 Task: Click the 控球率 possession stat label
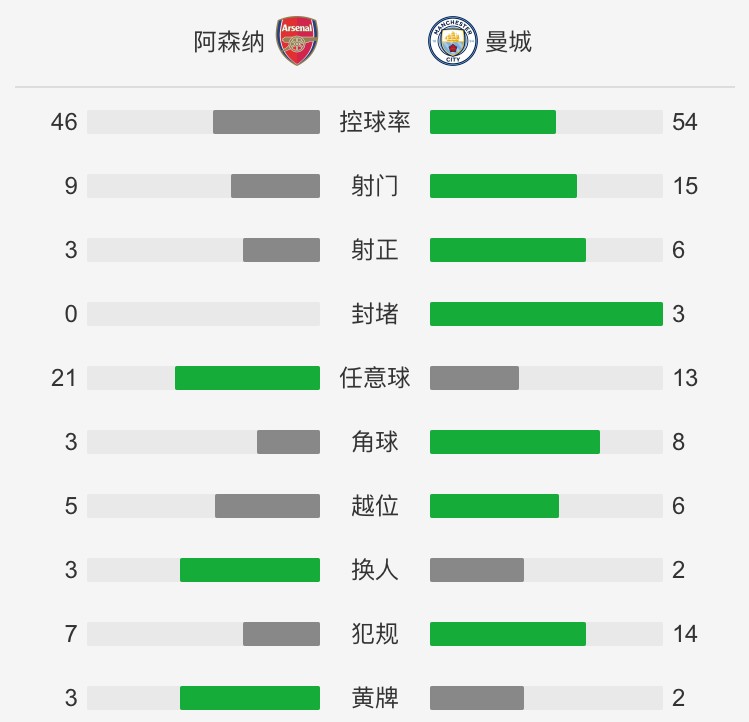[375, 122]
